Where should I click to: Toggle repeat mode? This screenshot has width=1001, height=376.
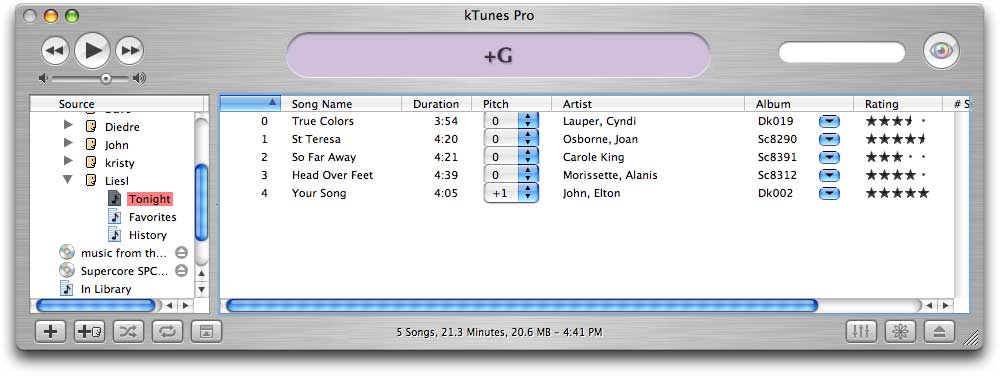(167, 331)
